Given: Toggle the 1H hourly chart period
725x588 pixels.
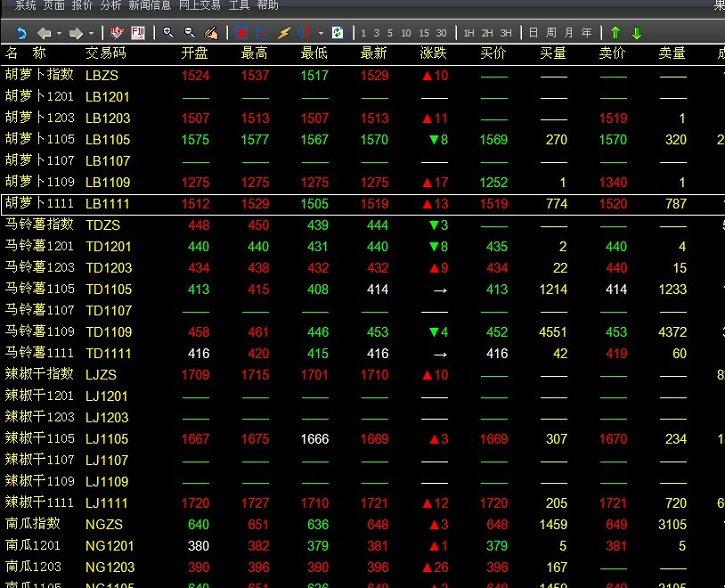Looking at the screenshot, I should tap(469, 33).
